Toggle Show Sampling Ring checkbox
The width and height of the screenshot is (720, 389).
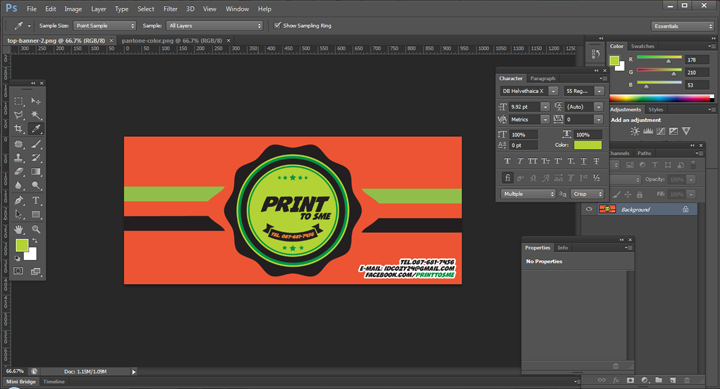(277, 25)
